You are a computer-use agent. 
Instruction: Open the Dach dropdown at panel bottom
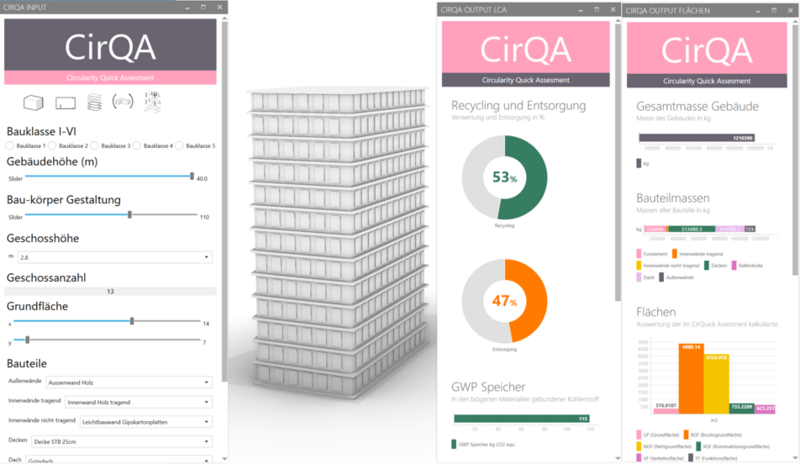pos(119,460)
